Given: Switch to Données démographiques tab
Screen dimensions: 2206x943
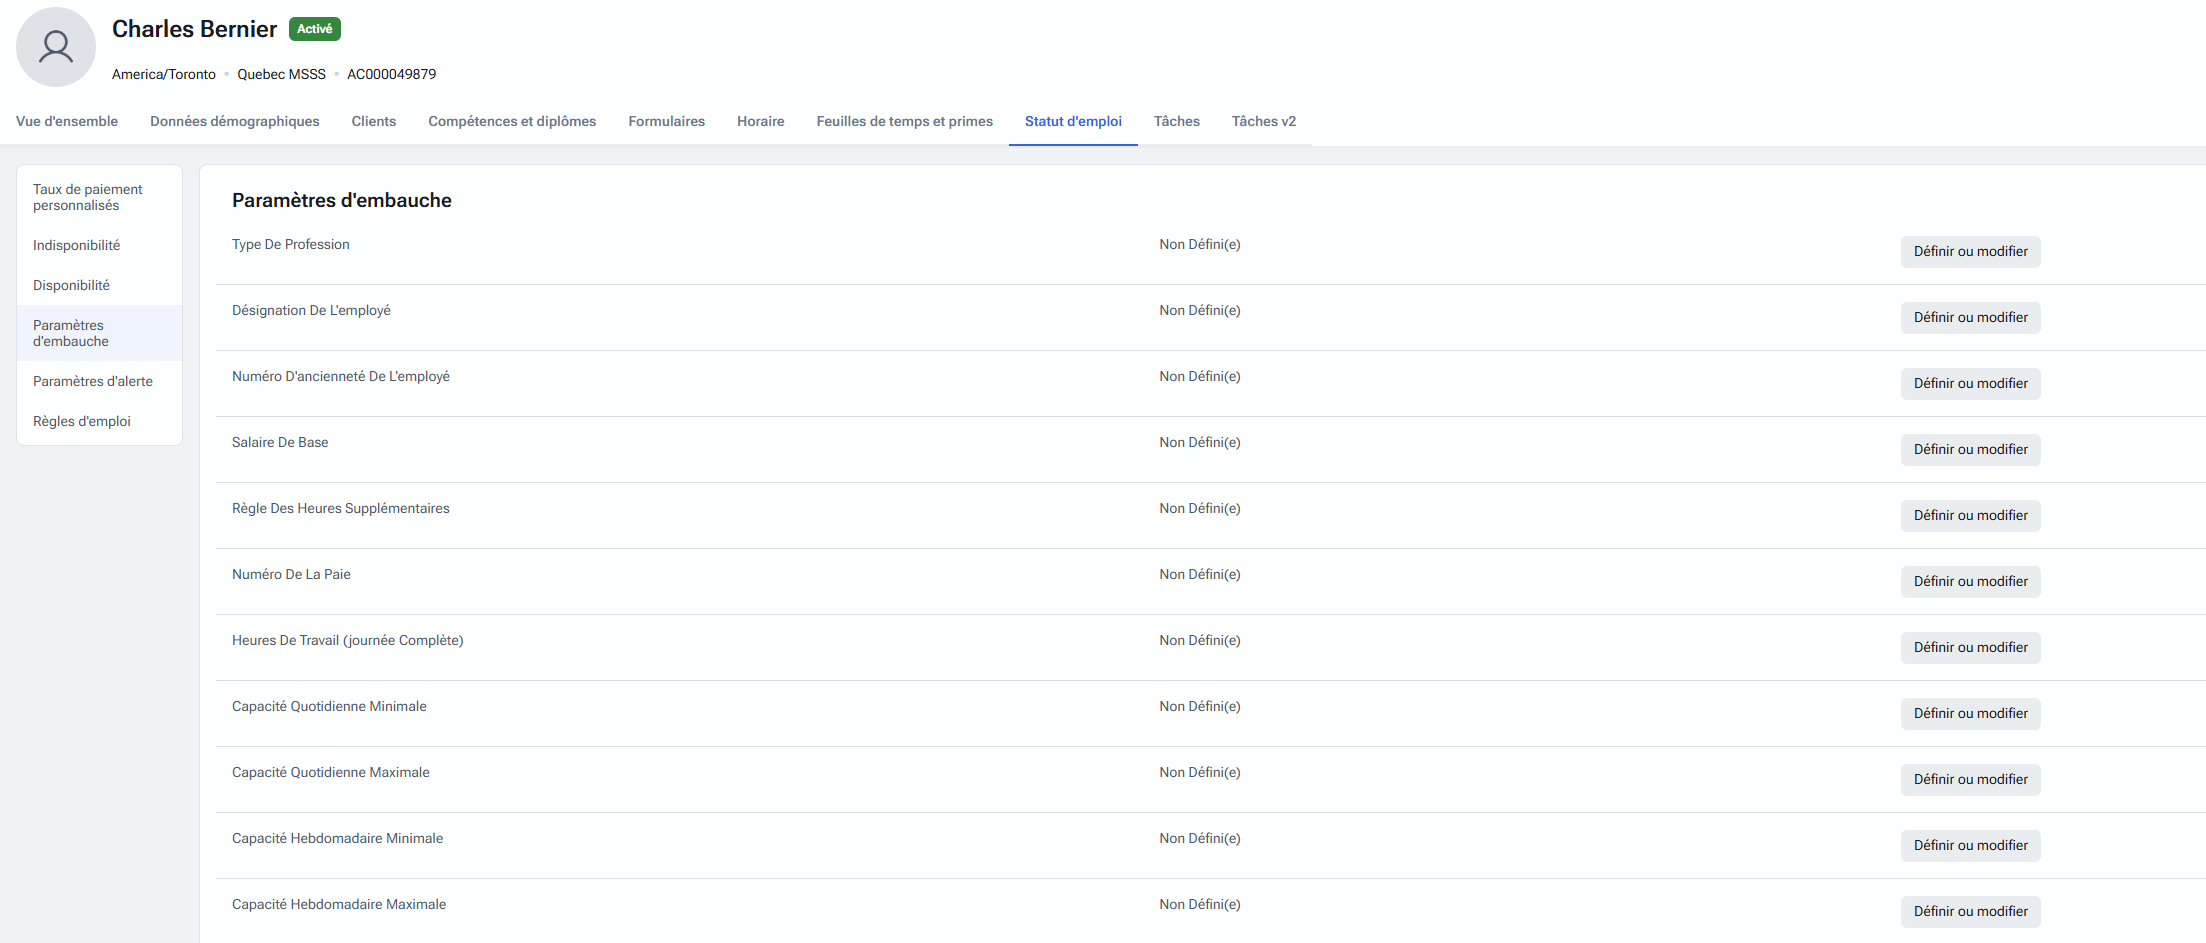Looking at the screenshot, I should [235, 121].
